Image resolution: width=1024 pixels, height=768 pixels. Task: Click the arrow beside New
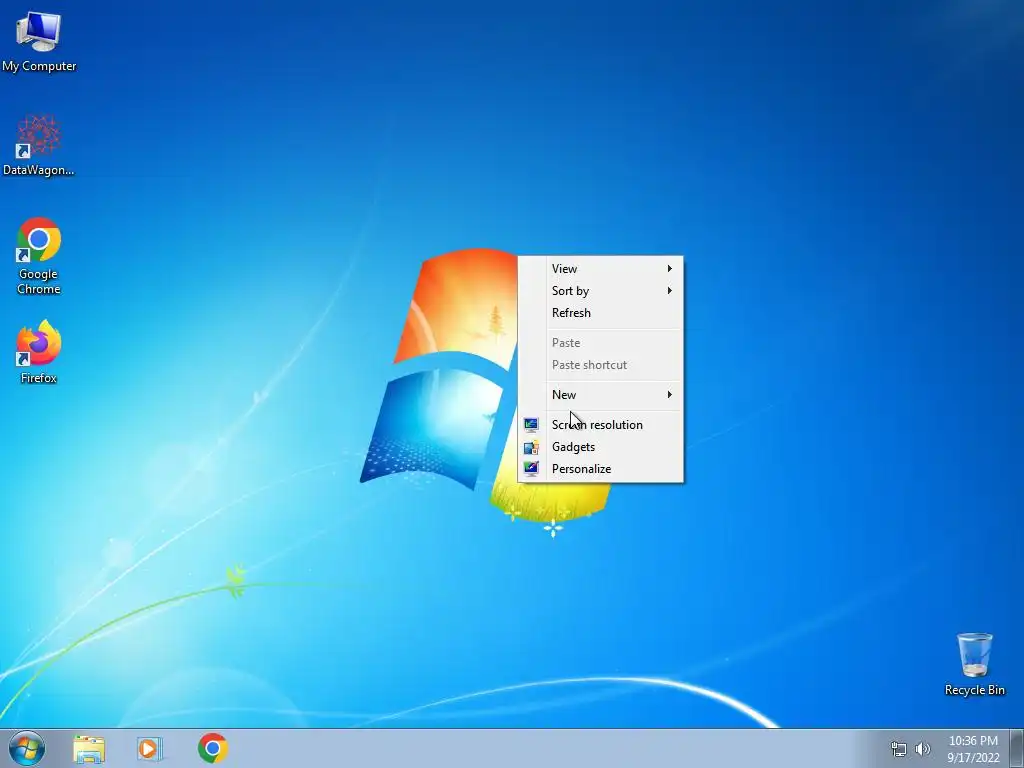click(x=669, y=394)
